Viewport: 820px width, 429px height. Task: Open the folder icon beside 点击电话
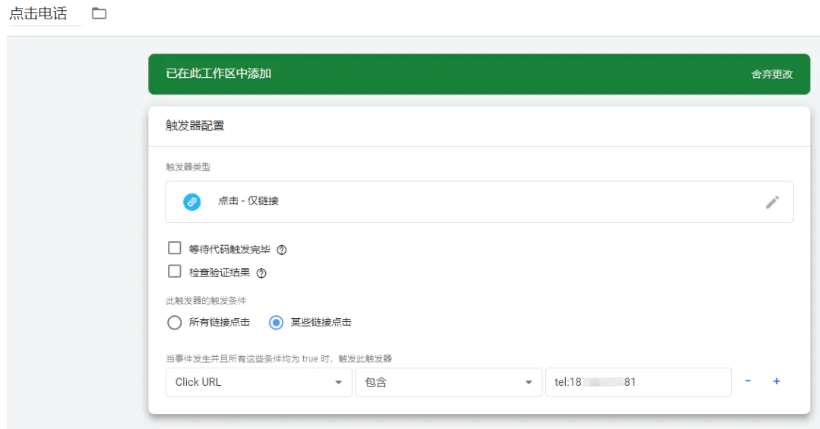99,14
